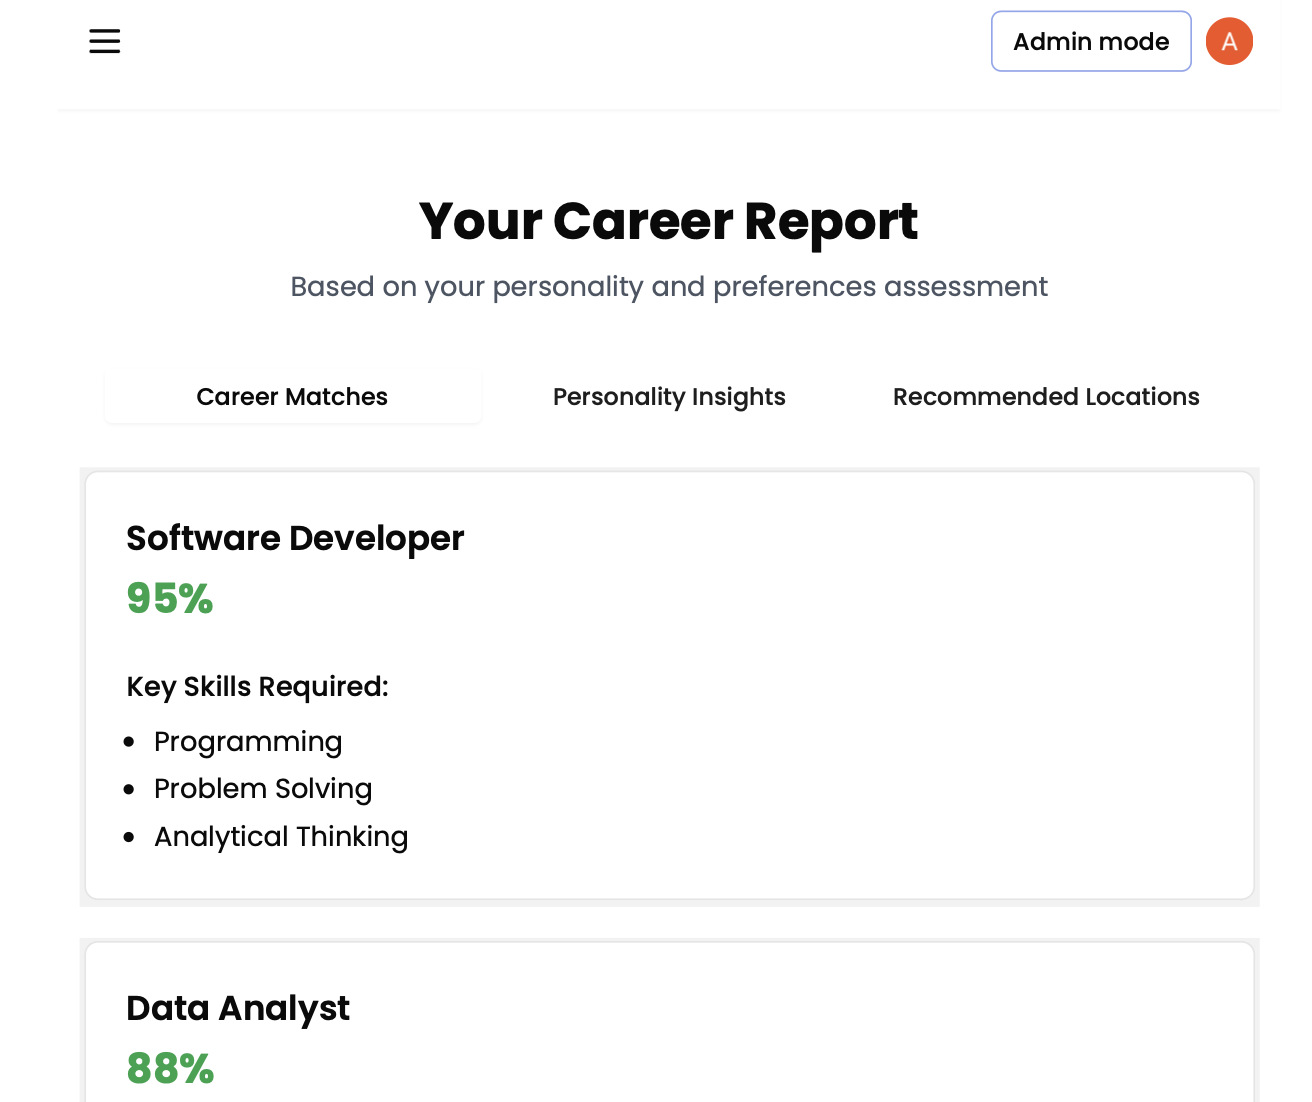Click the 88% match score

(169, 1069)
